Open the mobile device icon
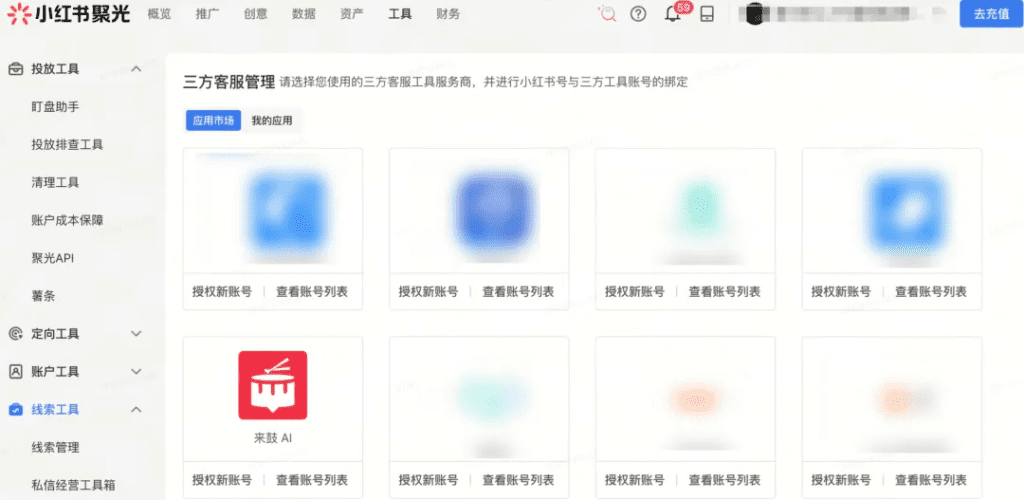 (707, 14)
